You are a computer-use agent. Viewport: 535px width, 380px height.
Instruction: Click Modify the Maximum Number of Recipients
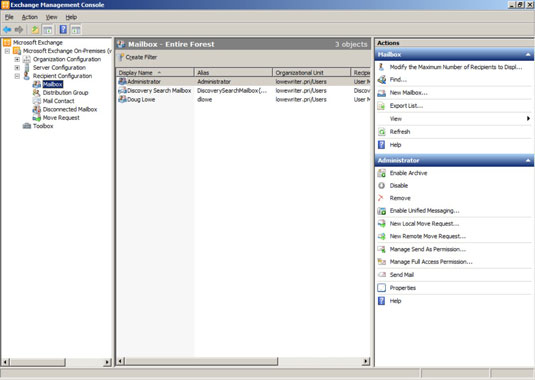(456, 67)
